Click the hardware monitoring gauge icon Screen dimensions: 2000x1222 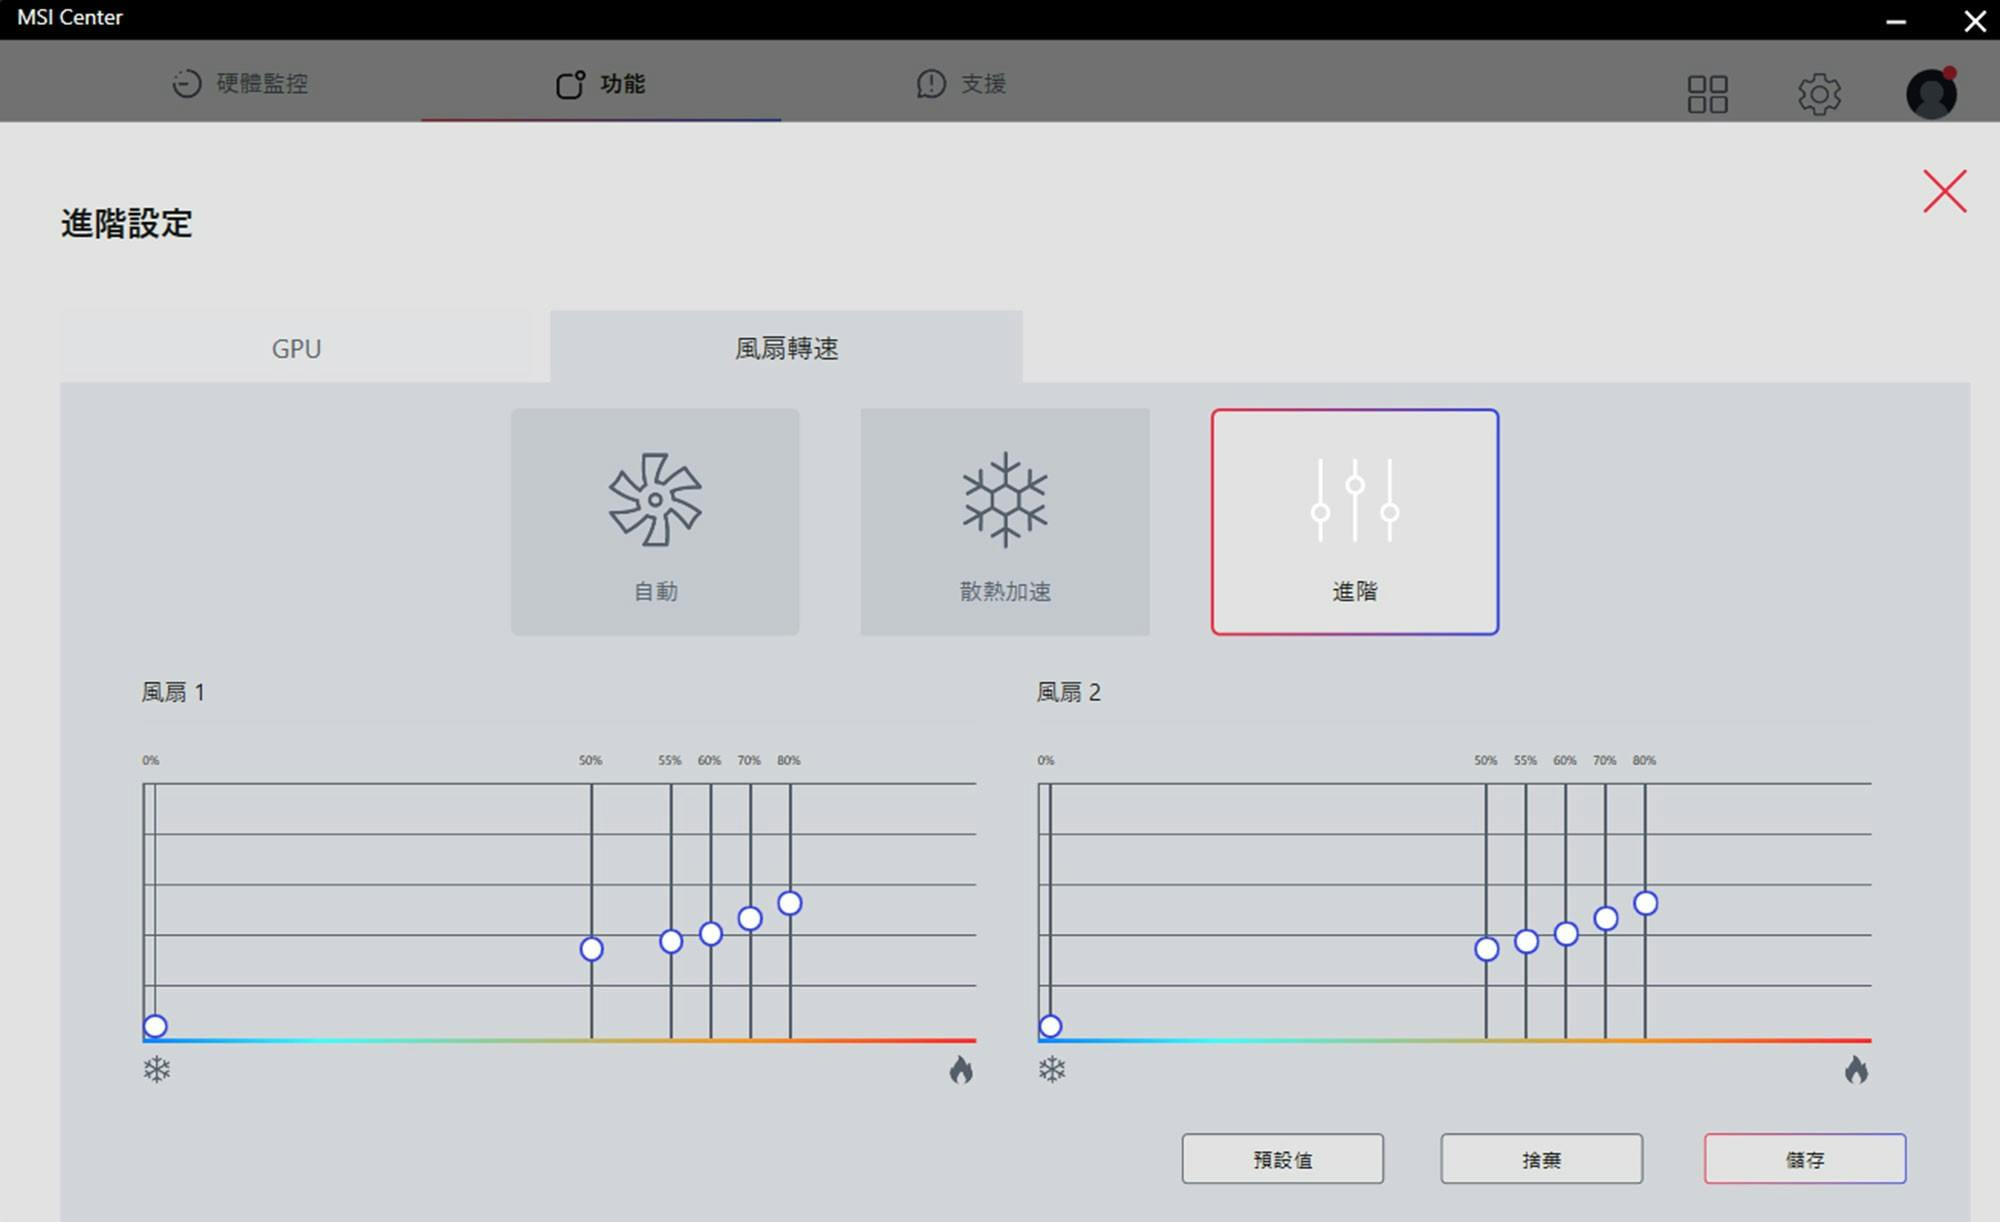[x=186, y=83]
